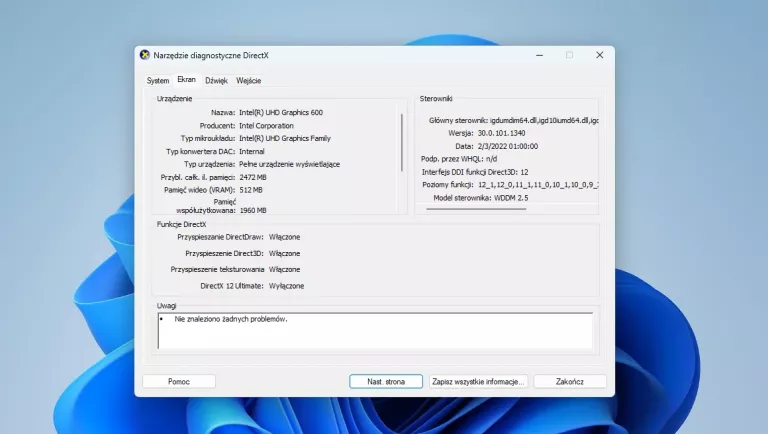Click Przyspieszenie teksturowania Włączone value
The height and width of the screenshot is (434, 768).
coord(284,270)
